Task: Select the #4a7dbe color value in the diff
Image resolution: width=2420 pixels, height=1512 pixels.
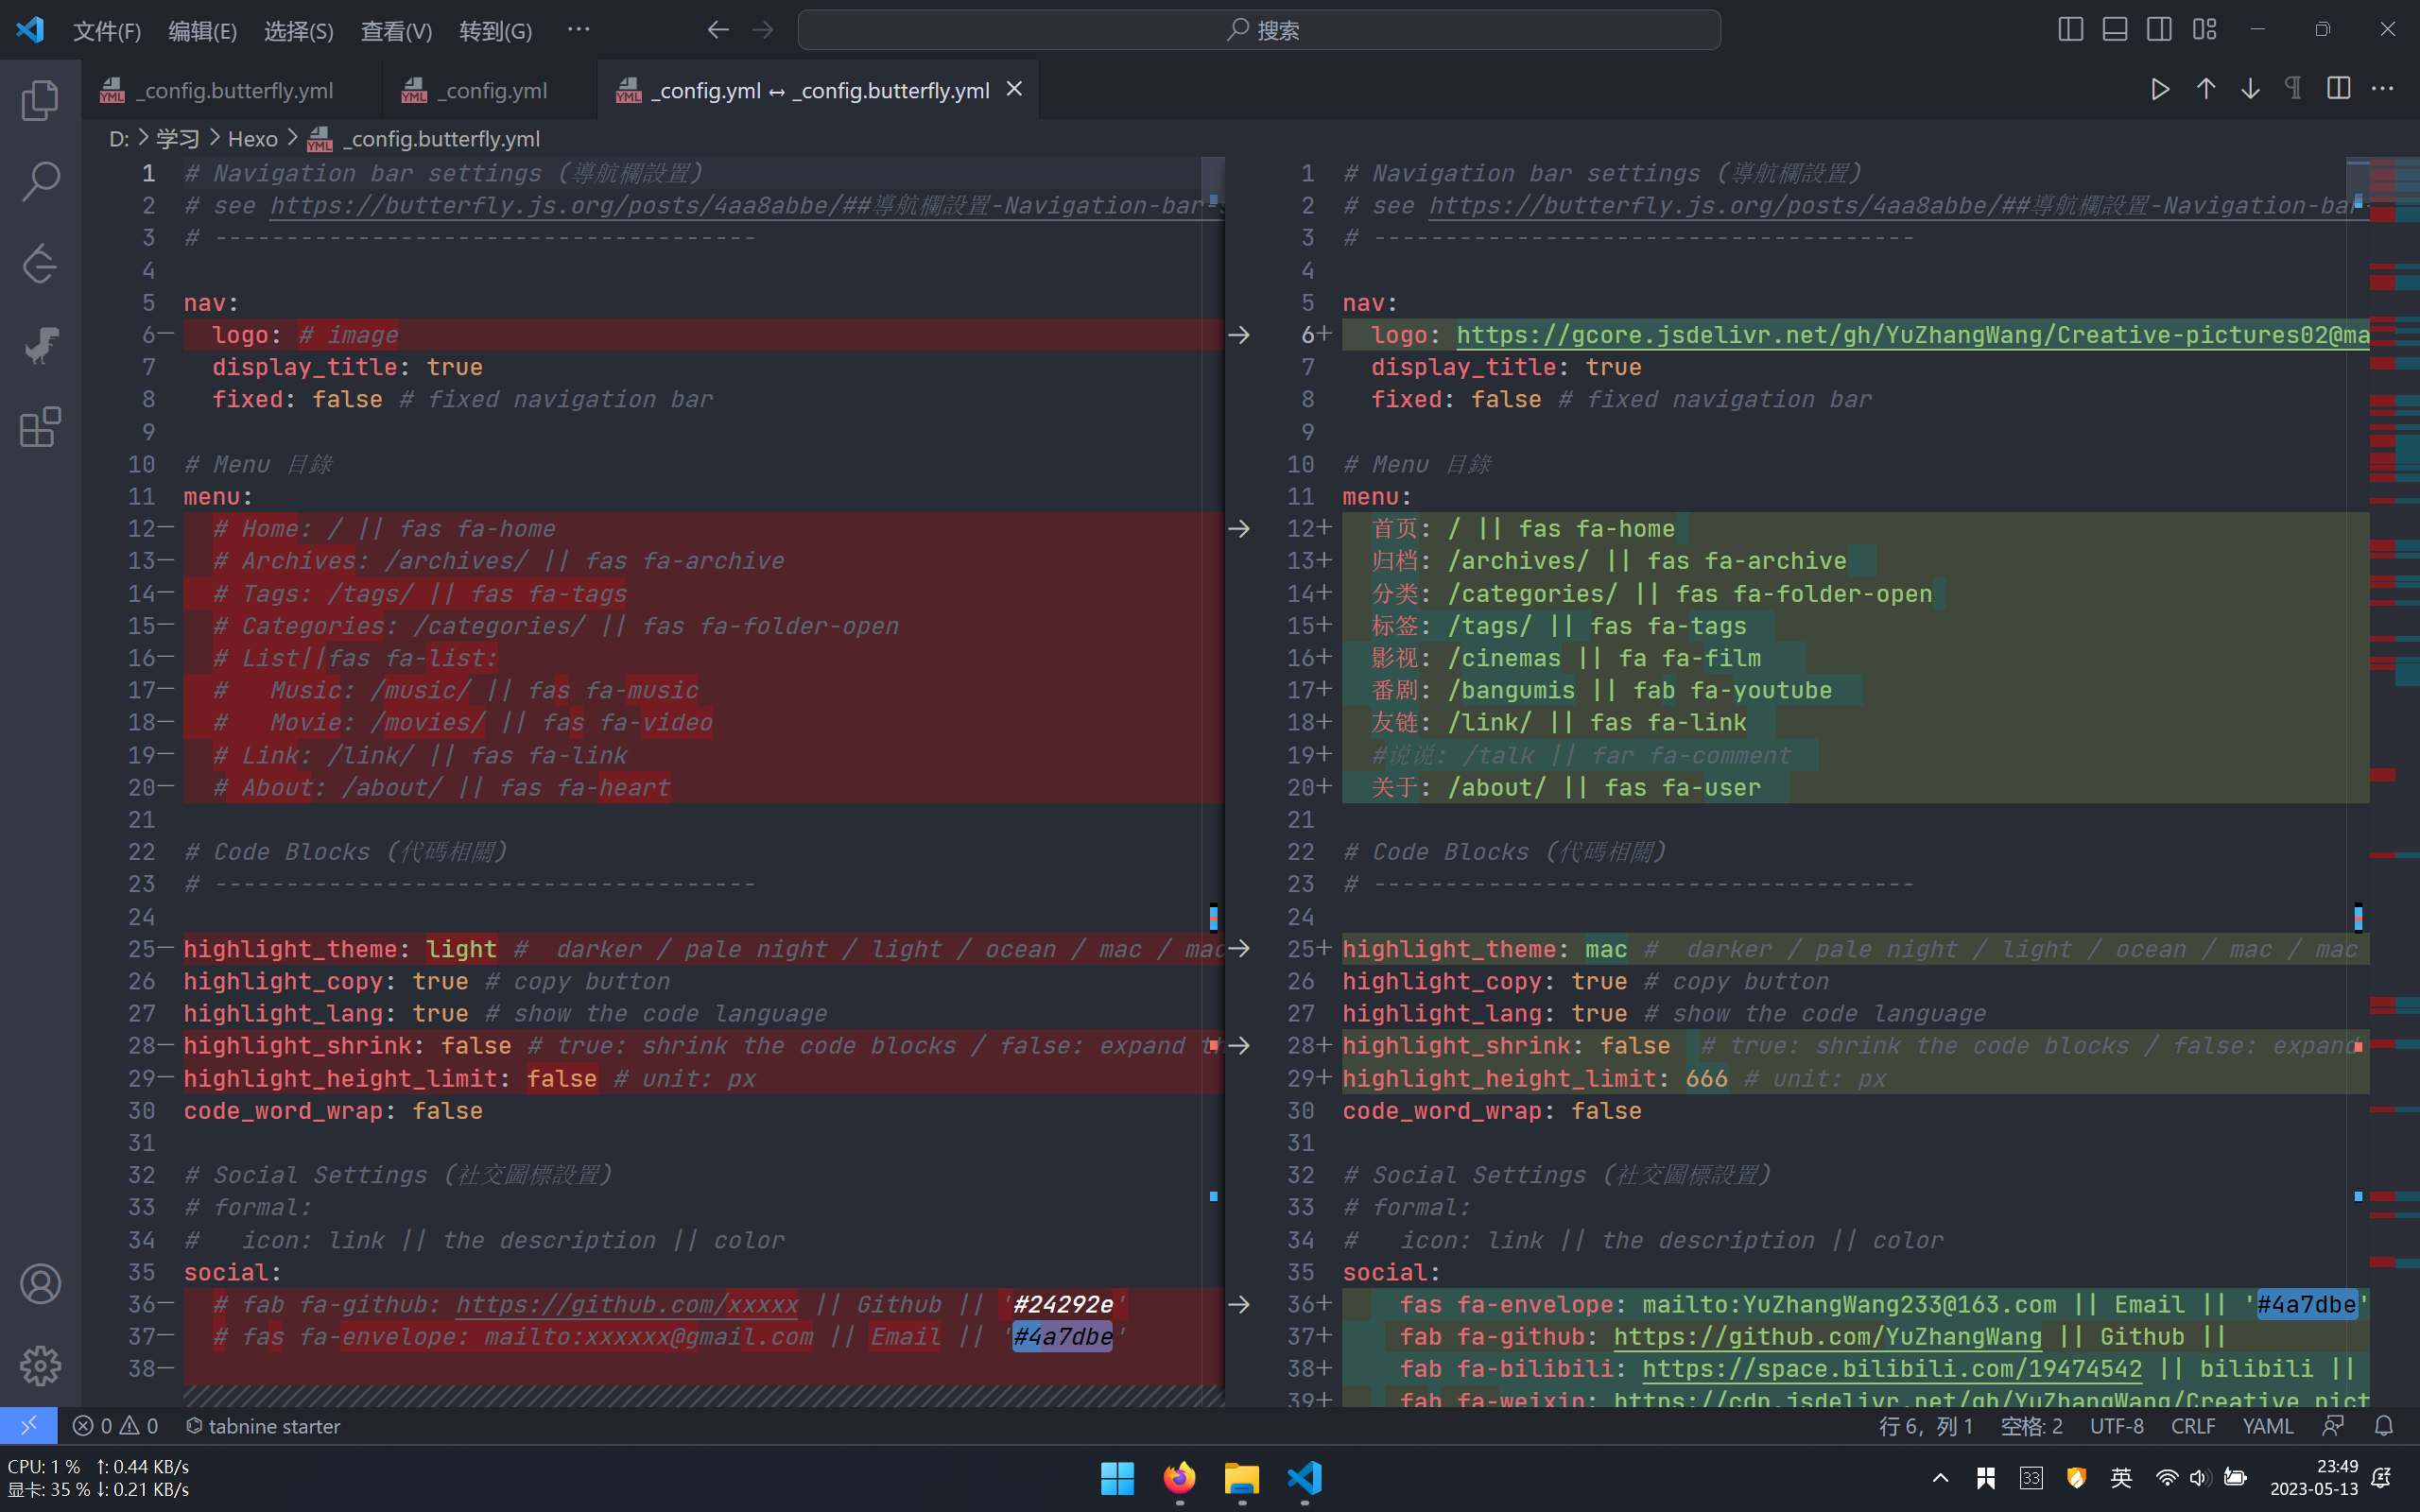Action: pos(1062,1336)
